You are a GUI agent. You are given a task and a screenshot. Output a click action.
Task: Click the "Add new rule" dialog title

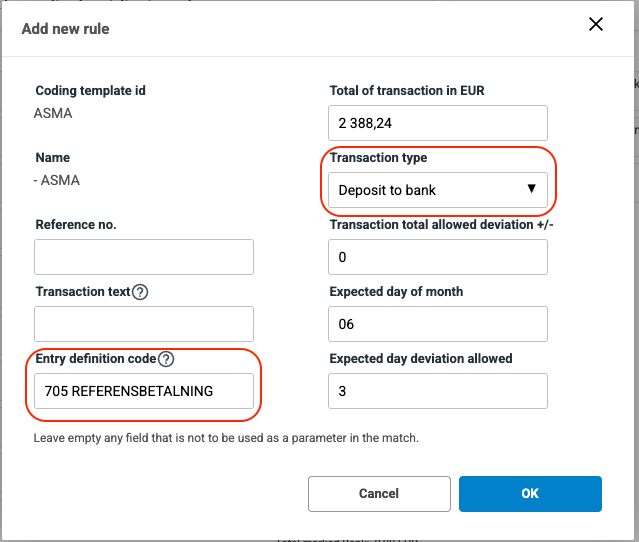(x=66, y=28)
